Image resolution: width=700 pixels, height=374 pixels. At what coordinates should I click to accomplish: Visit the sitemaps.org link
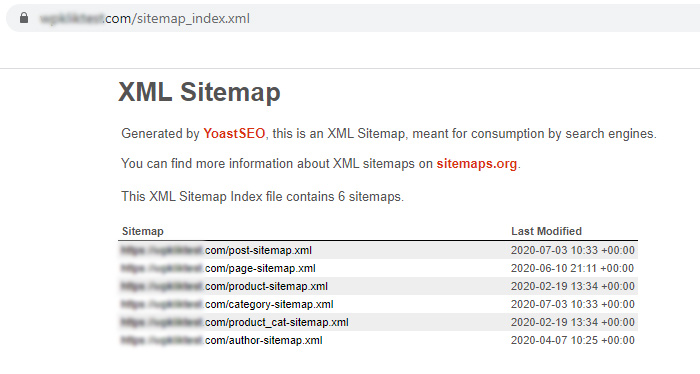[x=476, y=163]
